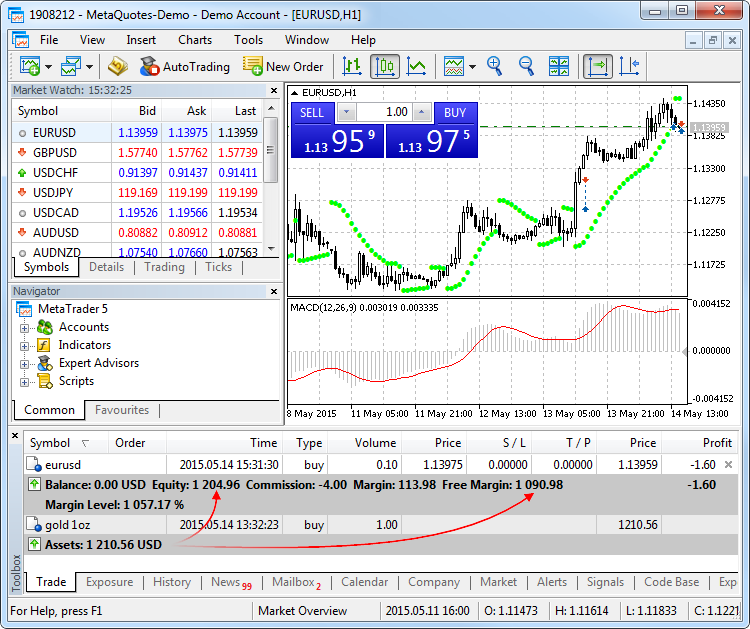
Task: Select USDCHF symbol in Market Watch
Action: [x=55, y=173]
